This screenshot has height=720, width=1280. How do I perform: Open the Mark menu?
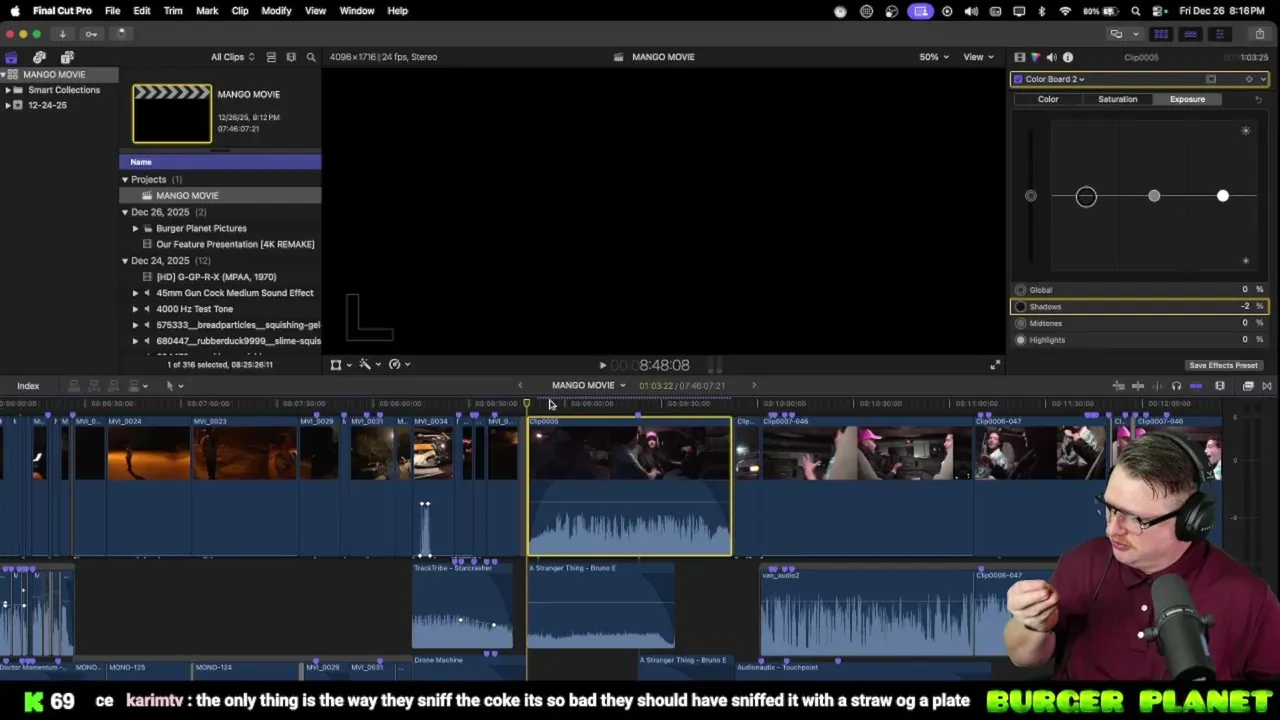coord(207,11)
